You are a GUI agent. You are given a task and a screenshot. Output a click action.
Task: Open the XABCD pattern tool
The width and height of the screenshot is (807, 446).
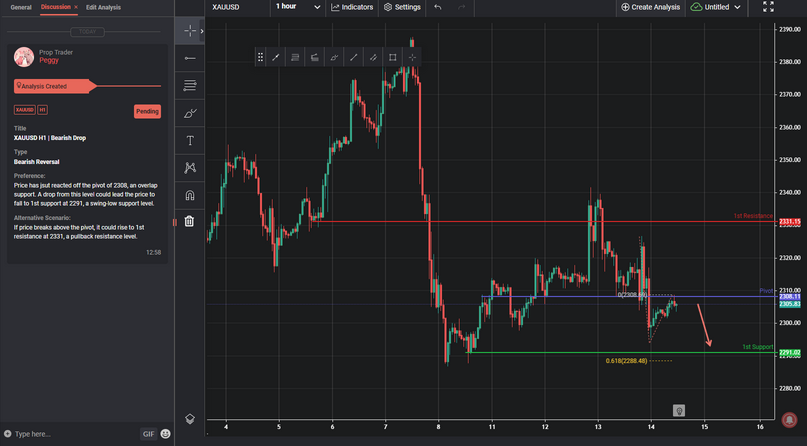coord(189,168)
